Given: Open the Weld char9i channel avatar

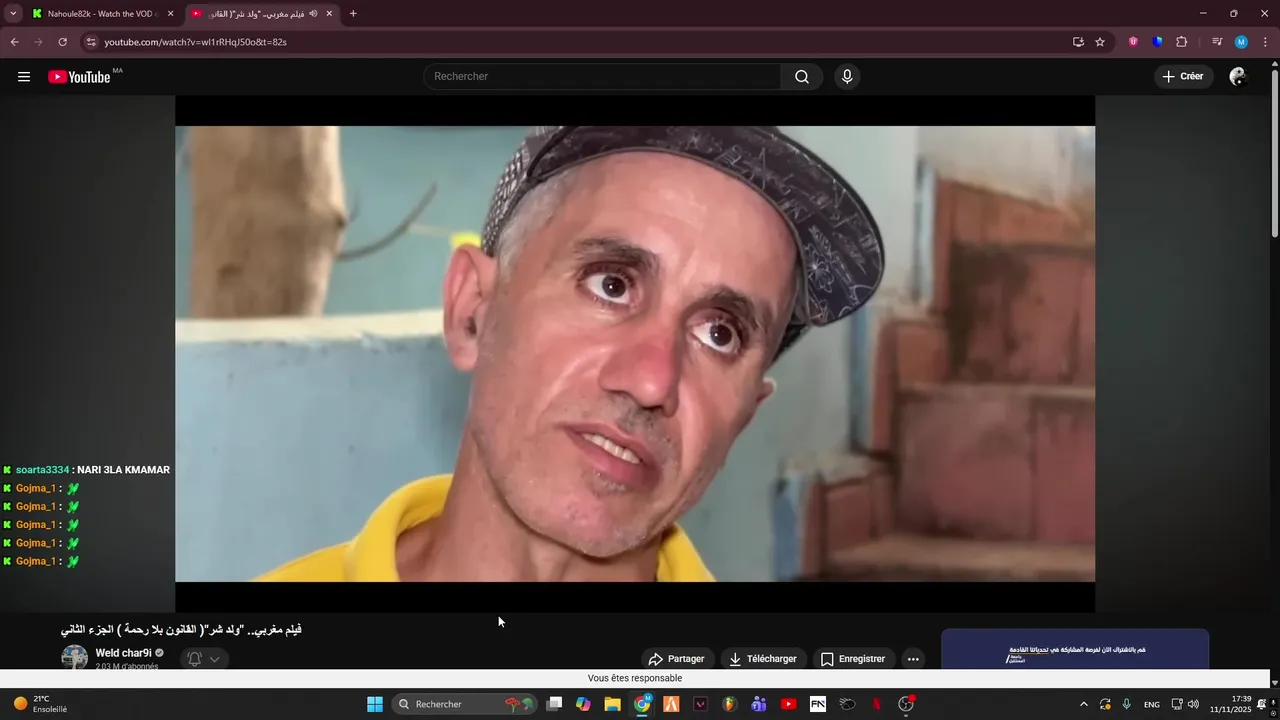Looking at the screenshot, I should 75,657.
